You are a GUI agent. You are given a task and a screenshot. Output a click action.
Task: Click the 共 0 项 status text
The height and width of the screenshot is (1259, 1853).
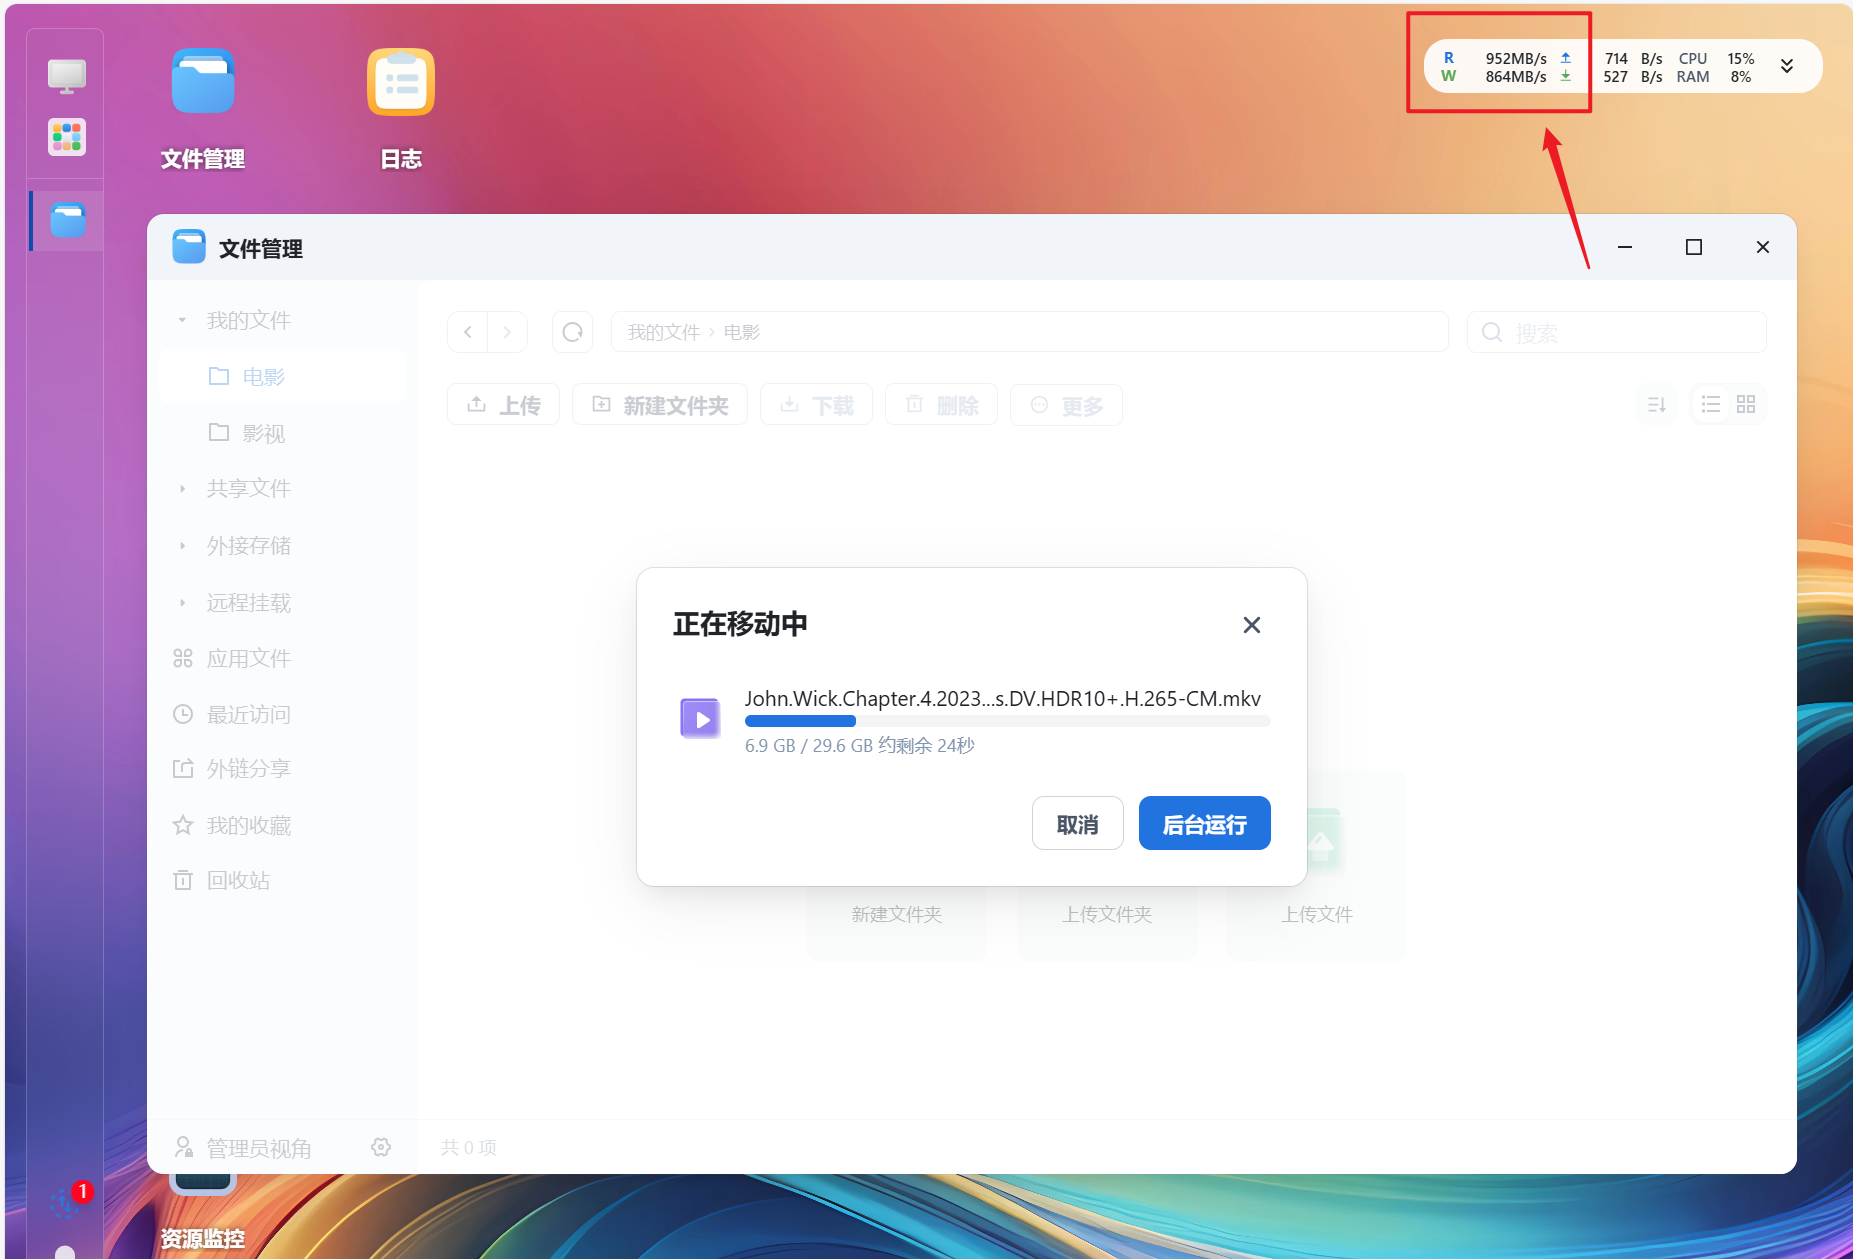point(469,1147)
